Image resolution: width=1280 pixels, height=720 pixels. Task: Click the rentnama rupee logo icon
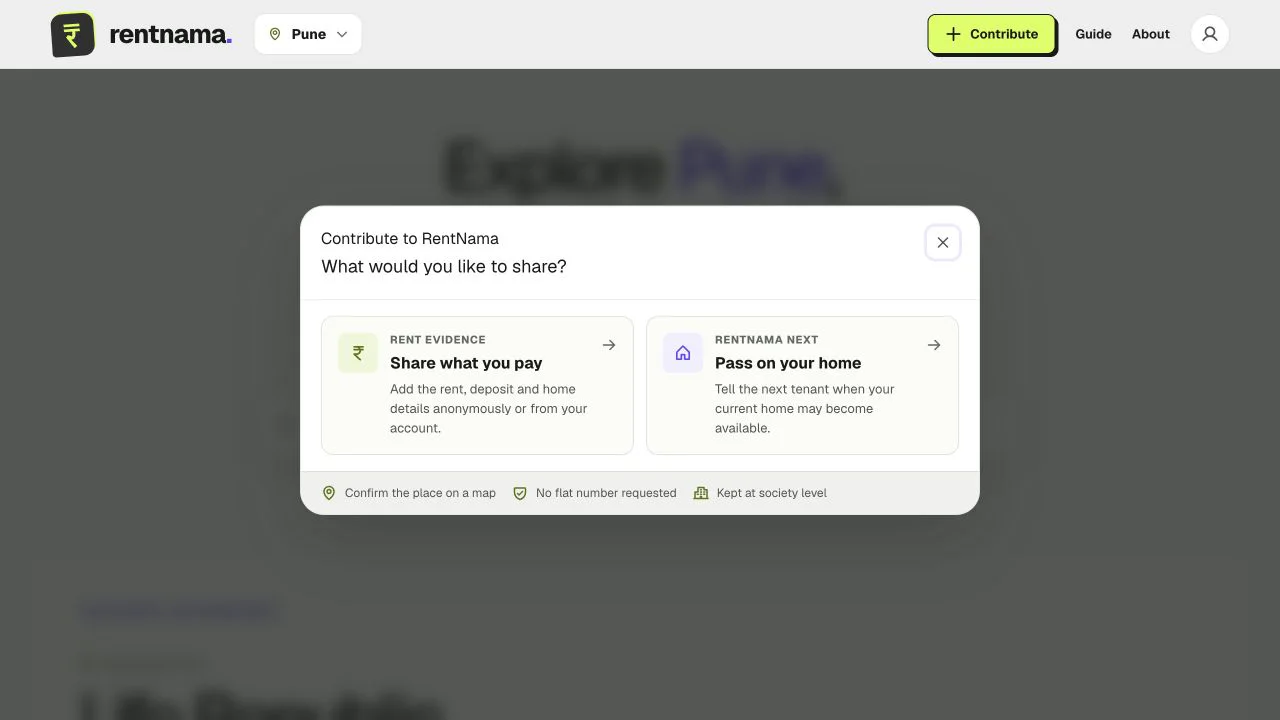(72, 34)
